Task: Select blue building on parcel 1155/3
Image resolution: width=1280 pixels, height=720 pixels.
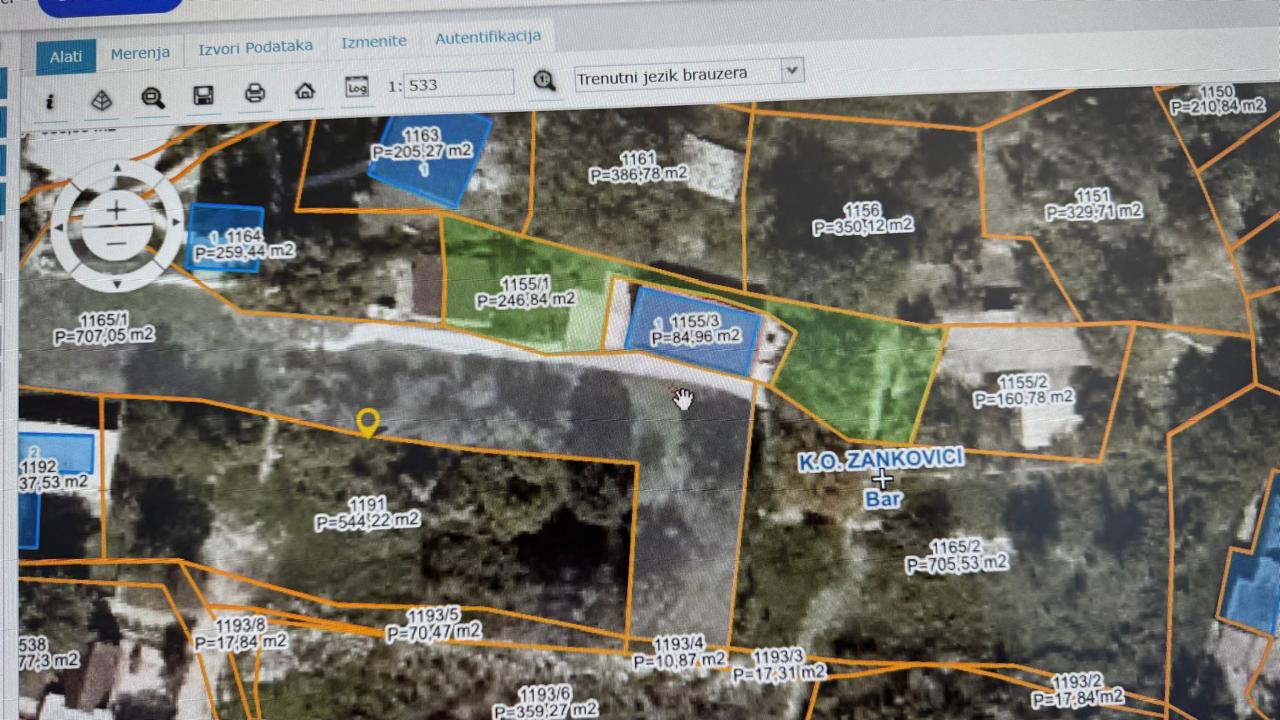Action: (x=693, y=331)
